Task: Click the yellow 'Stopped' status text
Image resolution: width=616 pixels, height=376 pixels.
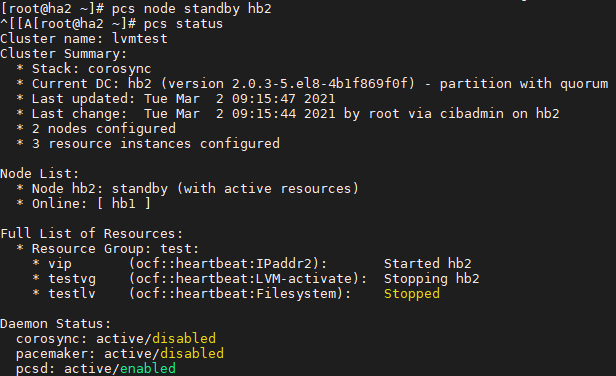Action: [412, 293]
